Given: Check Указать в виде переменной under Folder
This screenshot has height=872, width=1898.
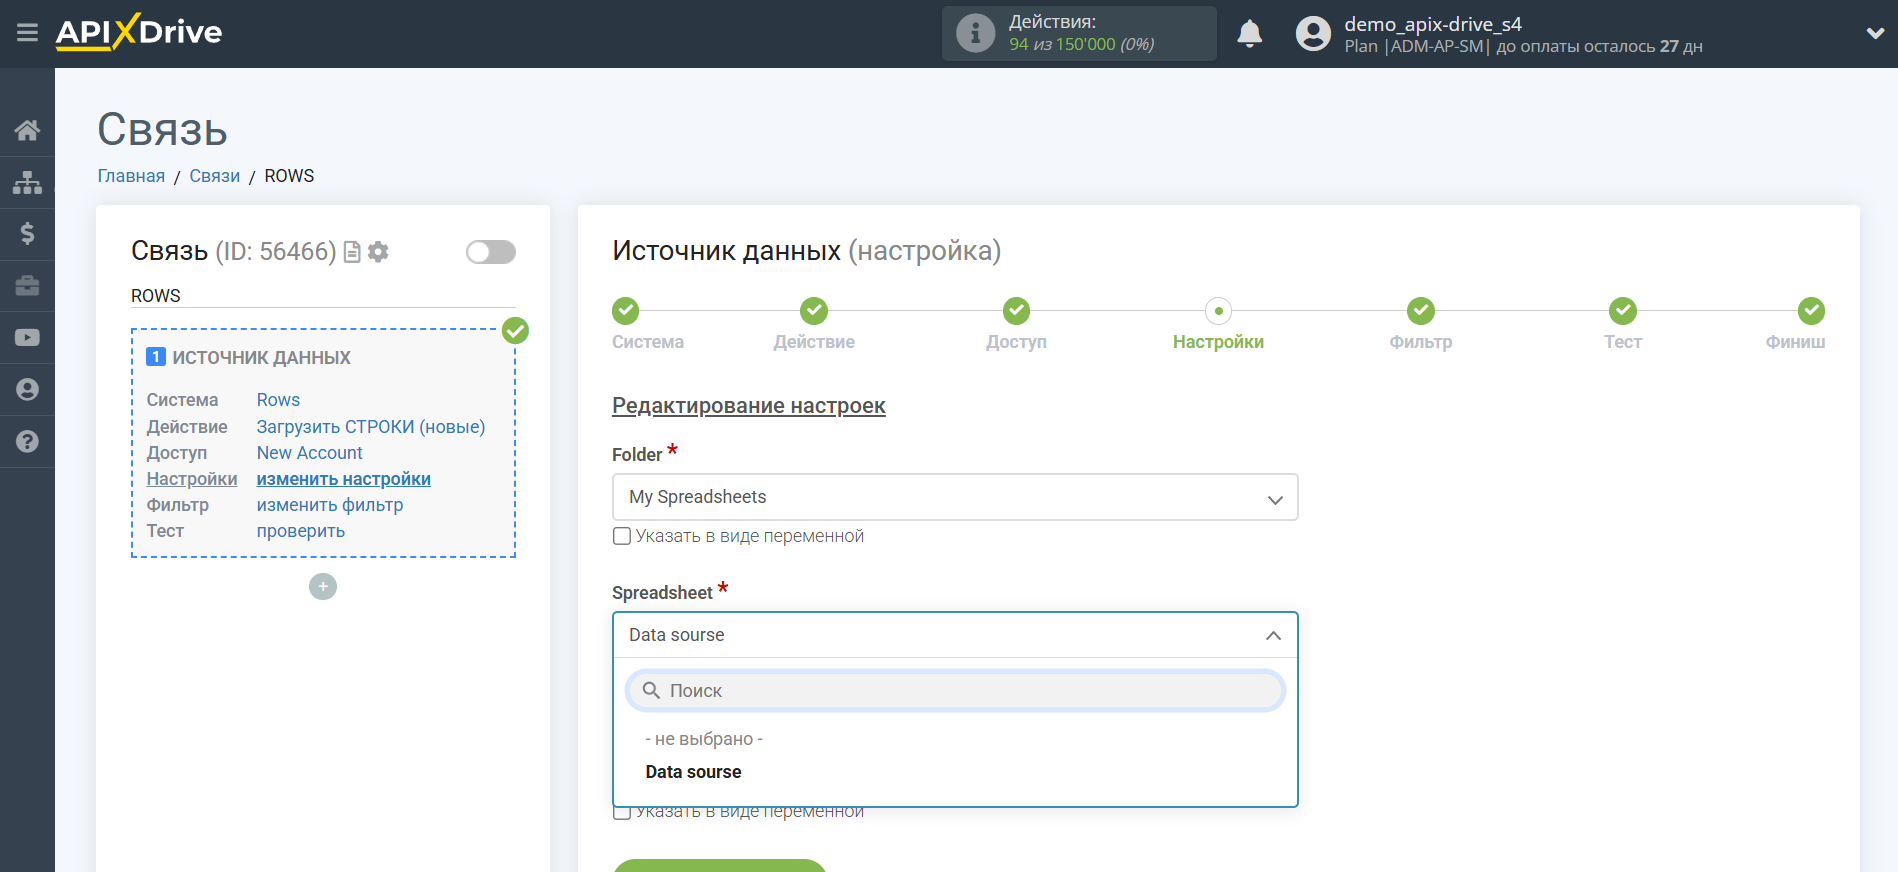Looking at the screenshot, I should coord(622,536).
